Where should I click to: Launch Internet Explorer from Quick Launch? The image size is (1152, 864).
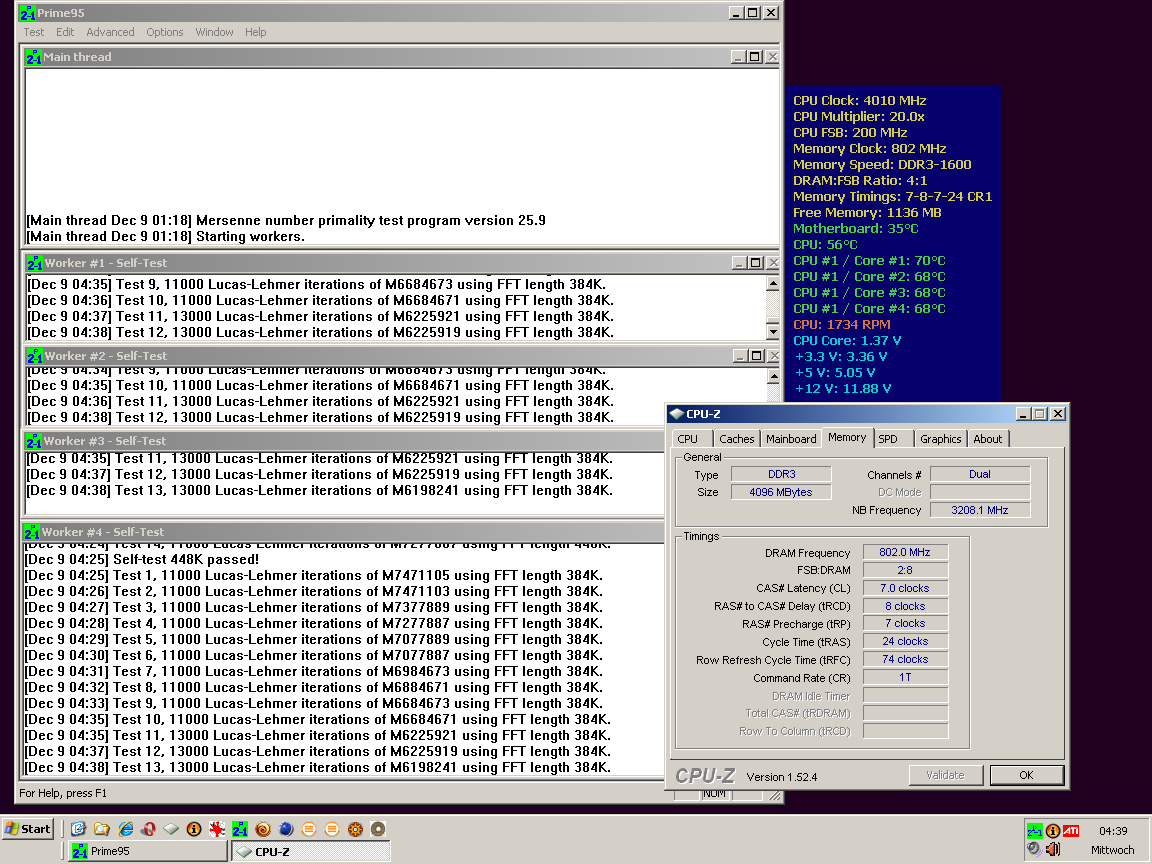click(125, 829)
